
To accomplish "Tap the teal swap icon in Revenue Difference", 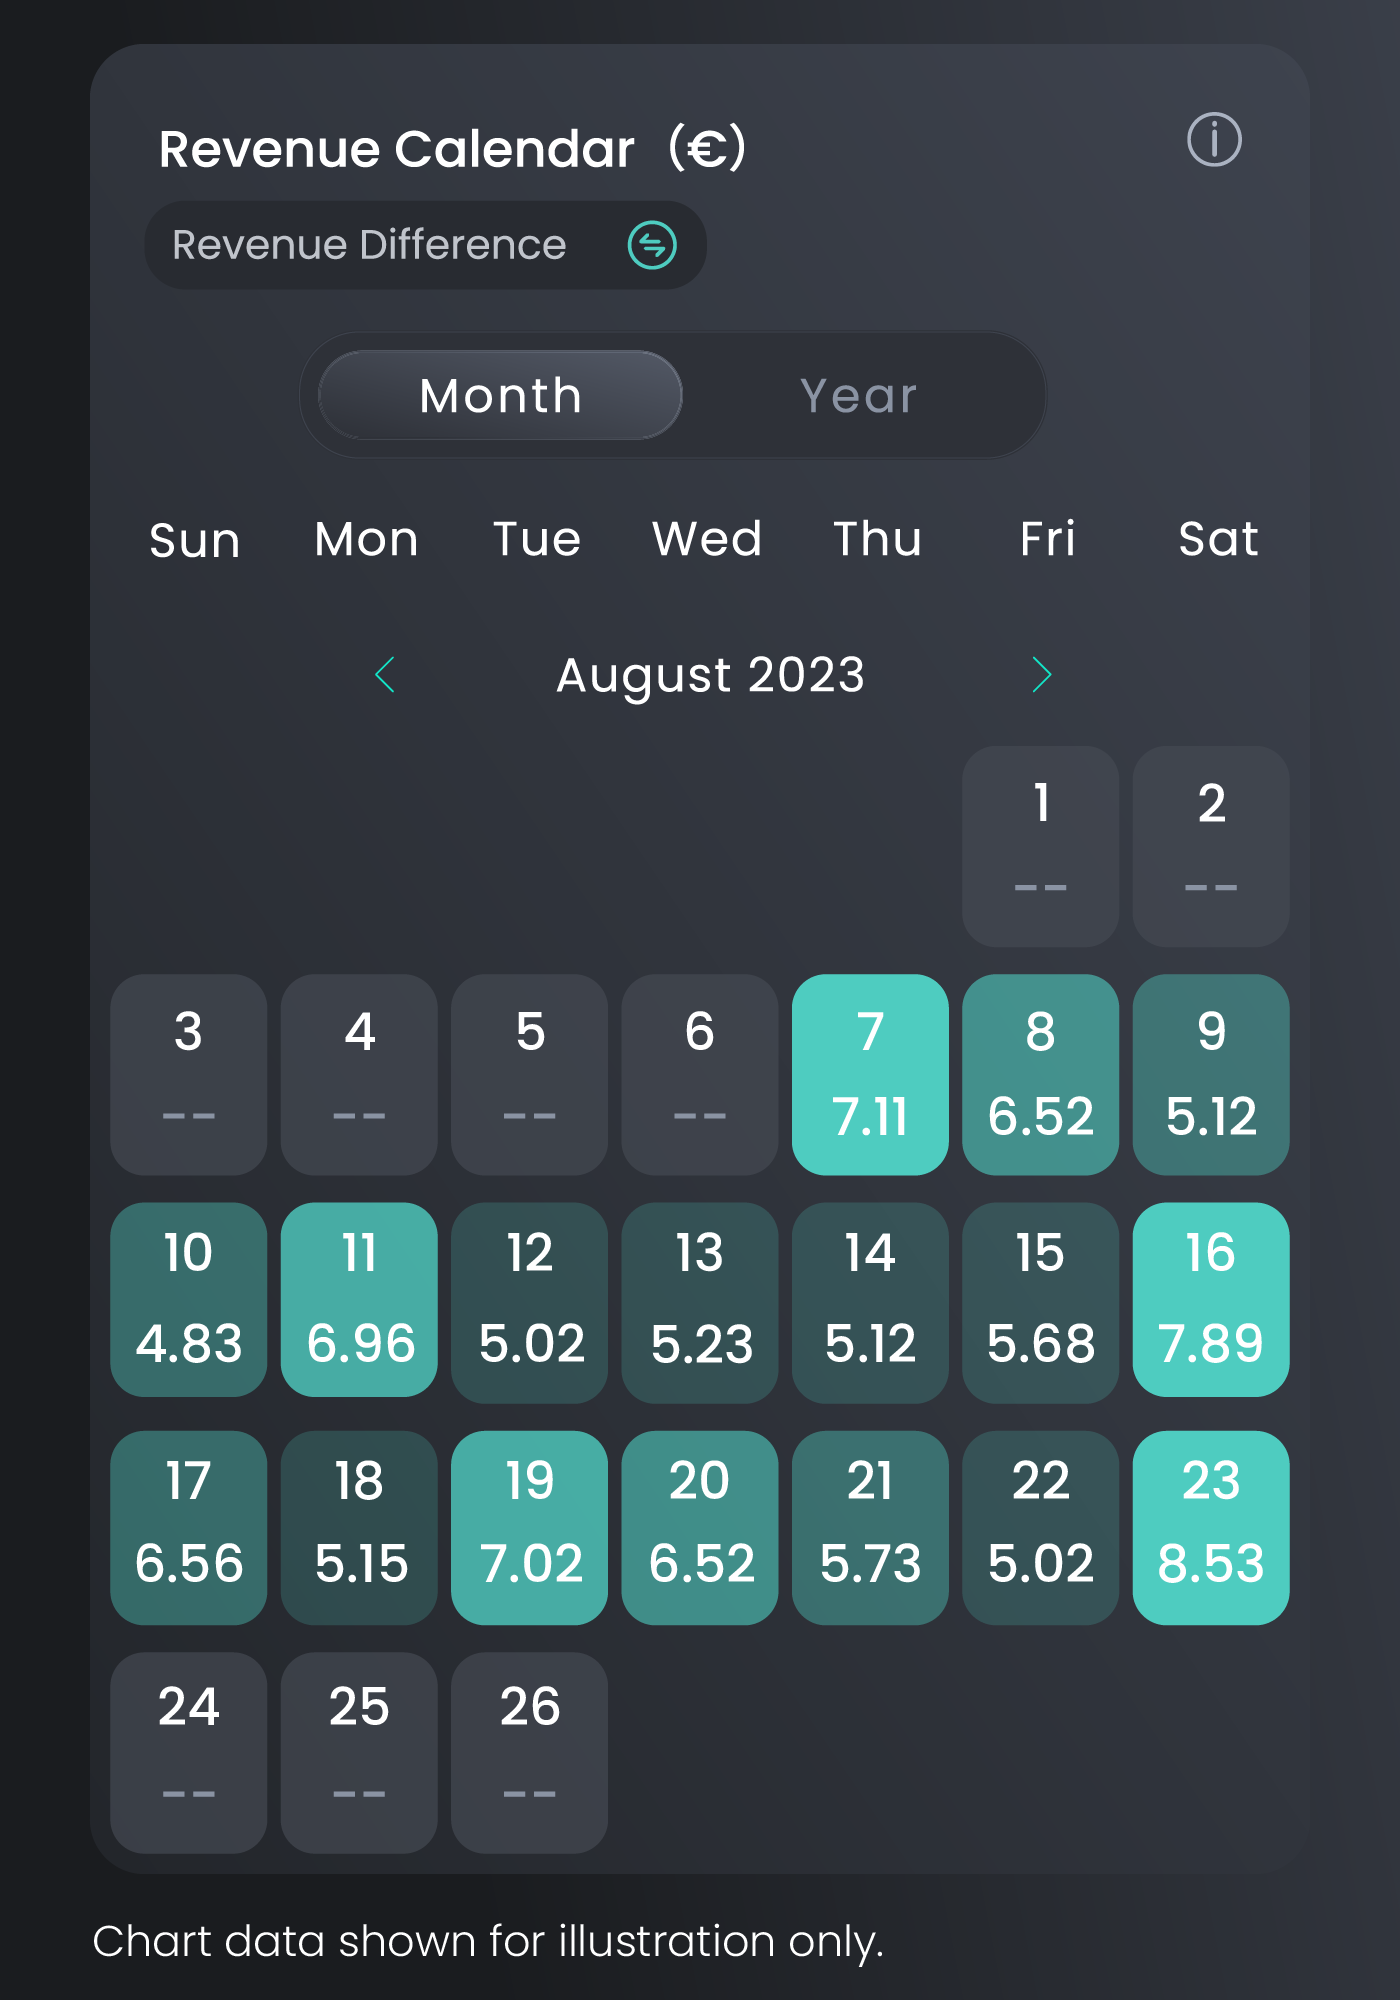I will pos(652,245).
